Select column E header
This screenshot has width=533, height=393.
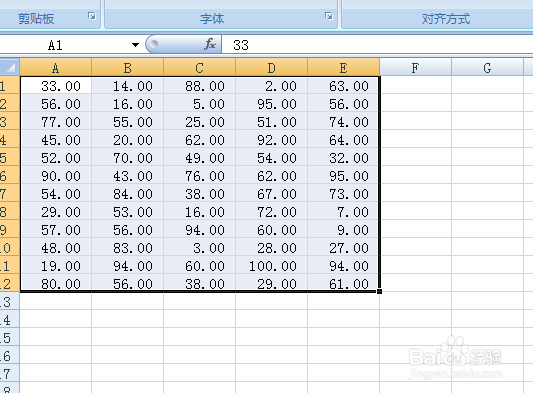[x=344, y=67]
